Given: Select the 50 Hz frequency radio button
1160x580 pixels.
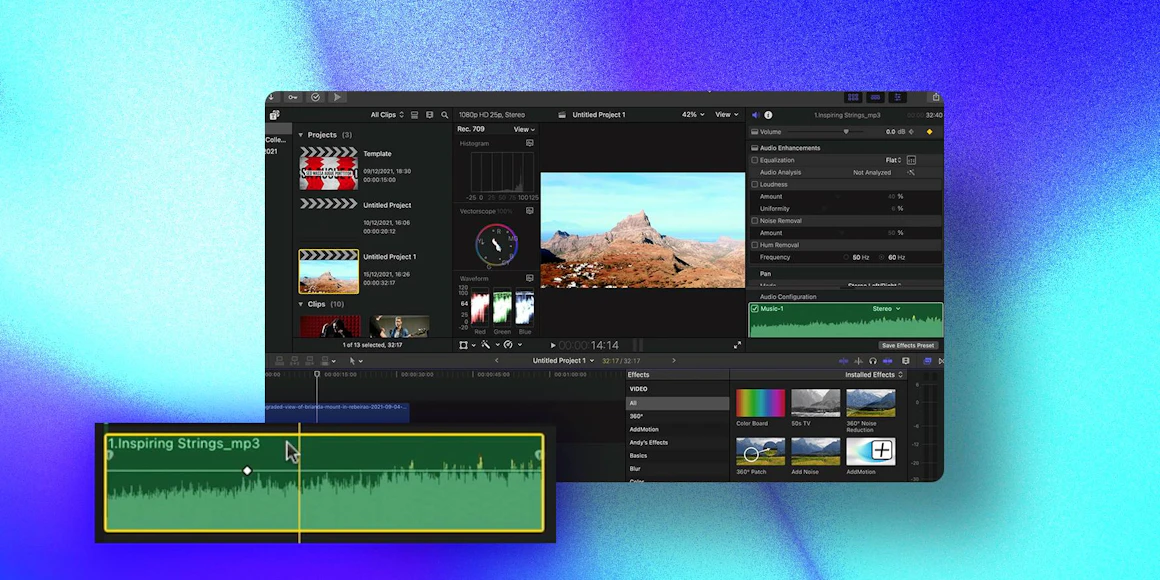Looking at the screenshot, I should pyautogui.click(x=846, y=257).
